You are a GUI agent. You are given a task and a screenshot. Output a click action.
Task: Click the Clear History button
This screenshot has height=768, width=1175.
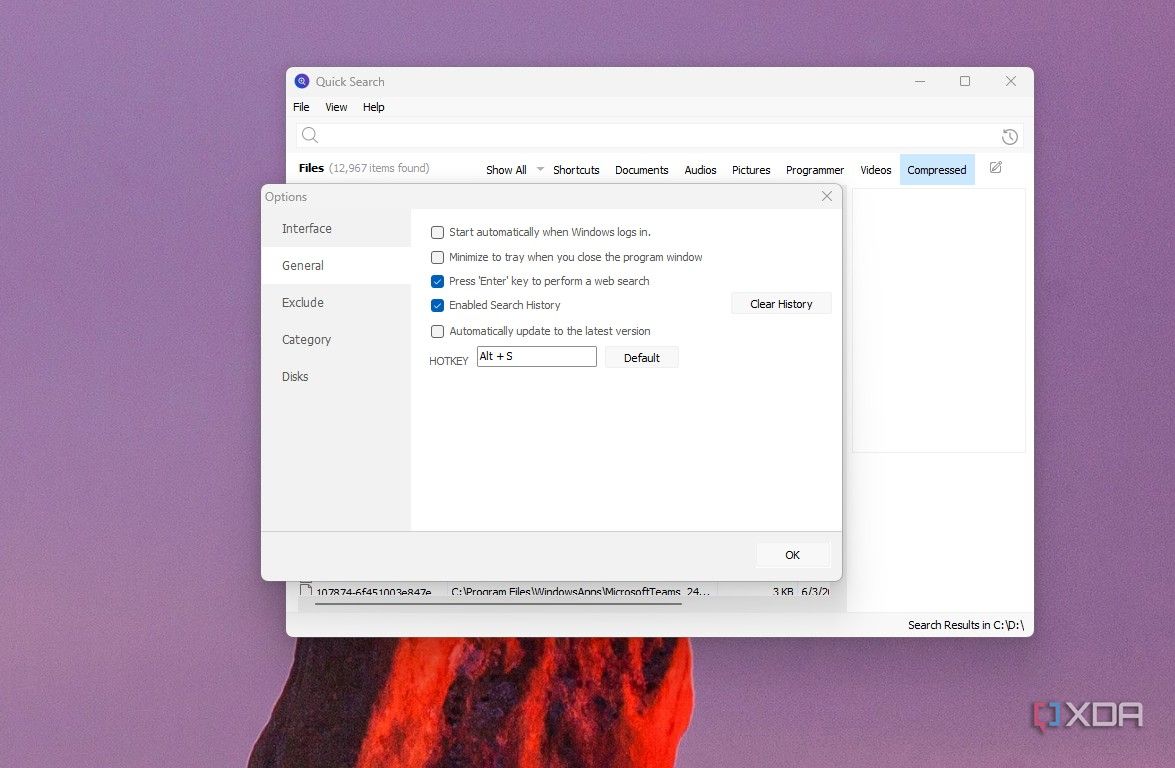781,303
